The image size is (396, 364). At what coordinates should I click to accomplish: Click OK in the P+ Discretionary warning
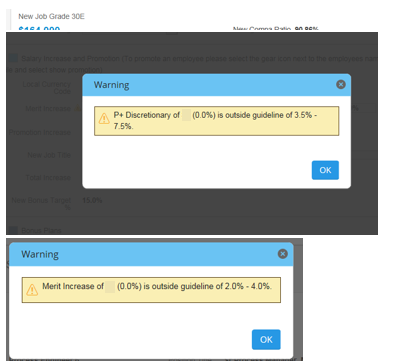(325, 170)
